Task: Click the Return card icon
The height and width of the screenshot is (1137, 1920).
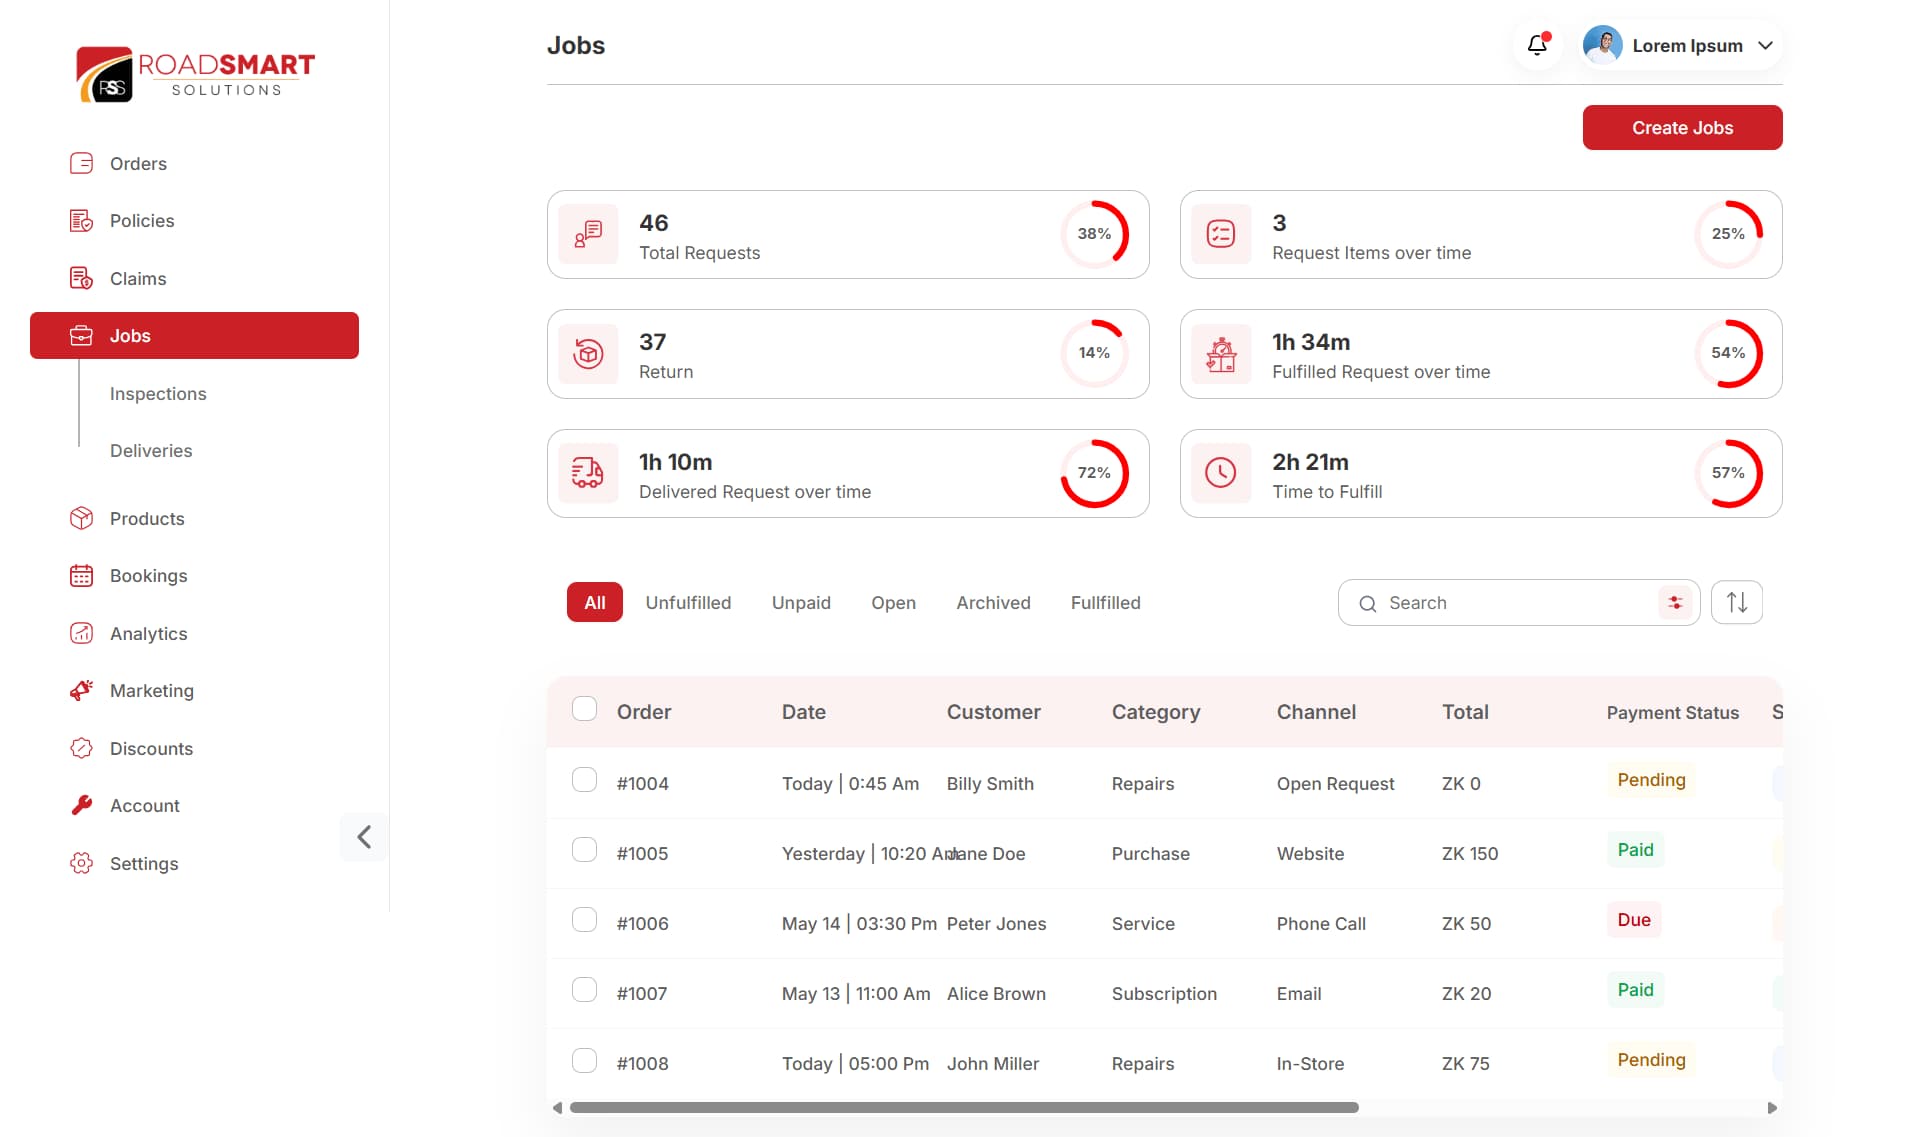Action: point(588,354)
